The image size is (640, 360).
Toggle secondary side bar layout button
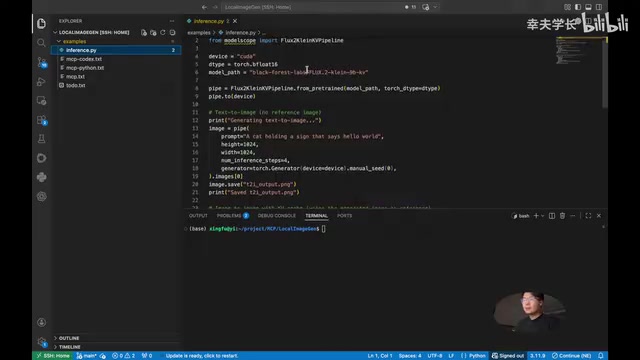pyautogui.click(x=599, y=7)
